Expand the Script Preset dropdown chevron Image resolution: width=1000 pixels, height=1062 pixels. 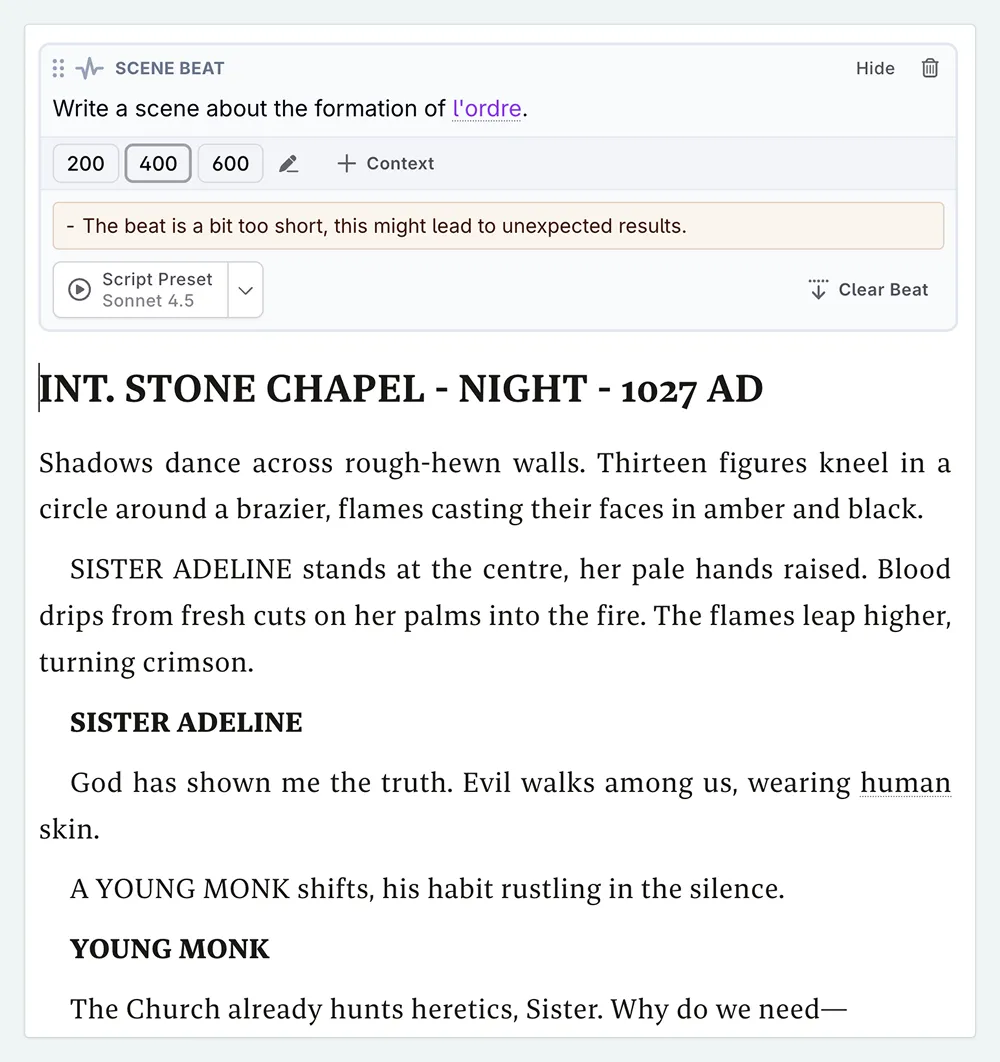point(246,290)
